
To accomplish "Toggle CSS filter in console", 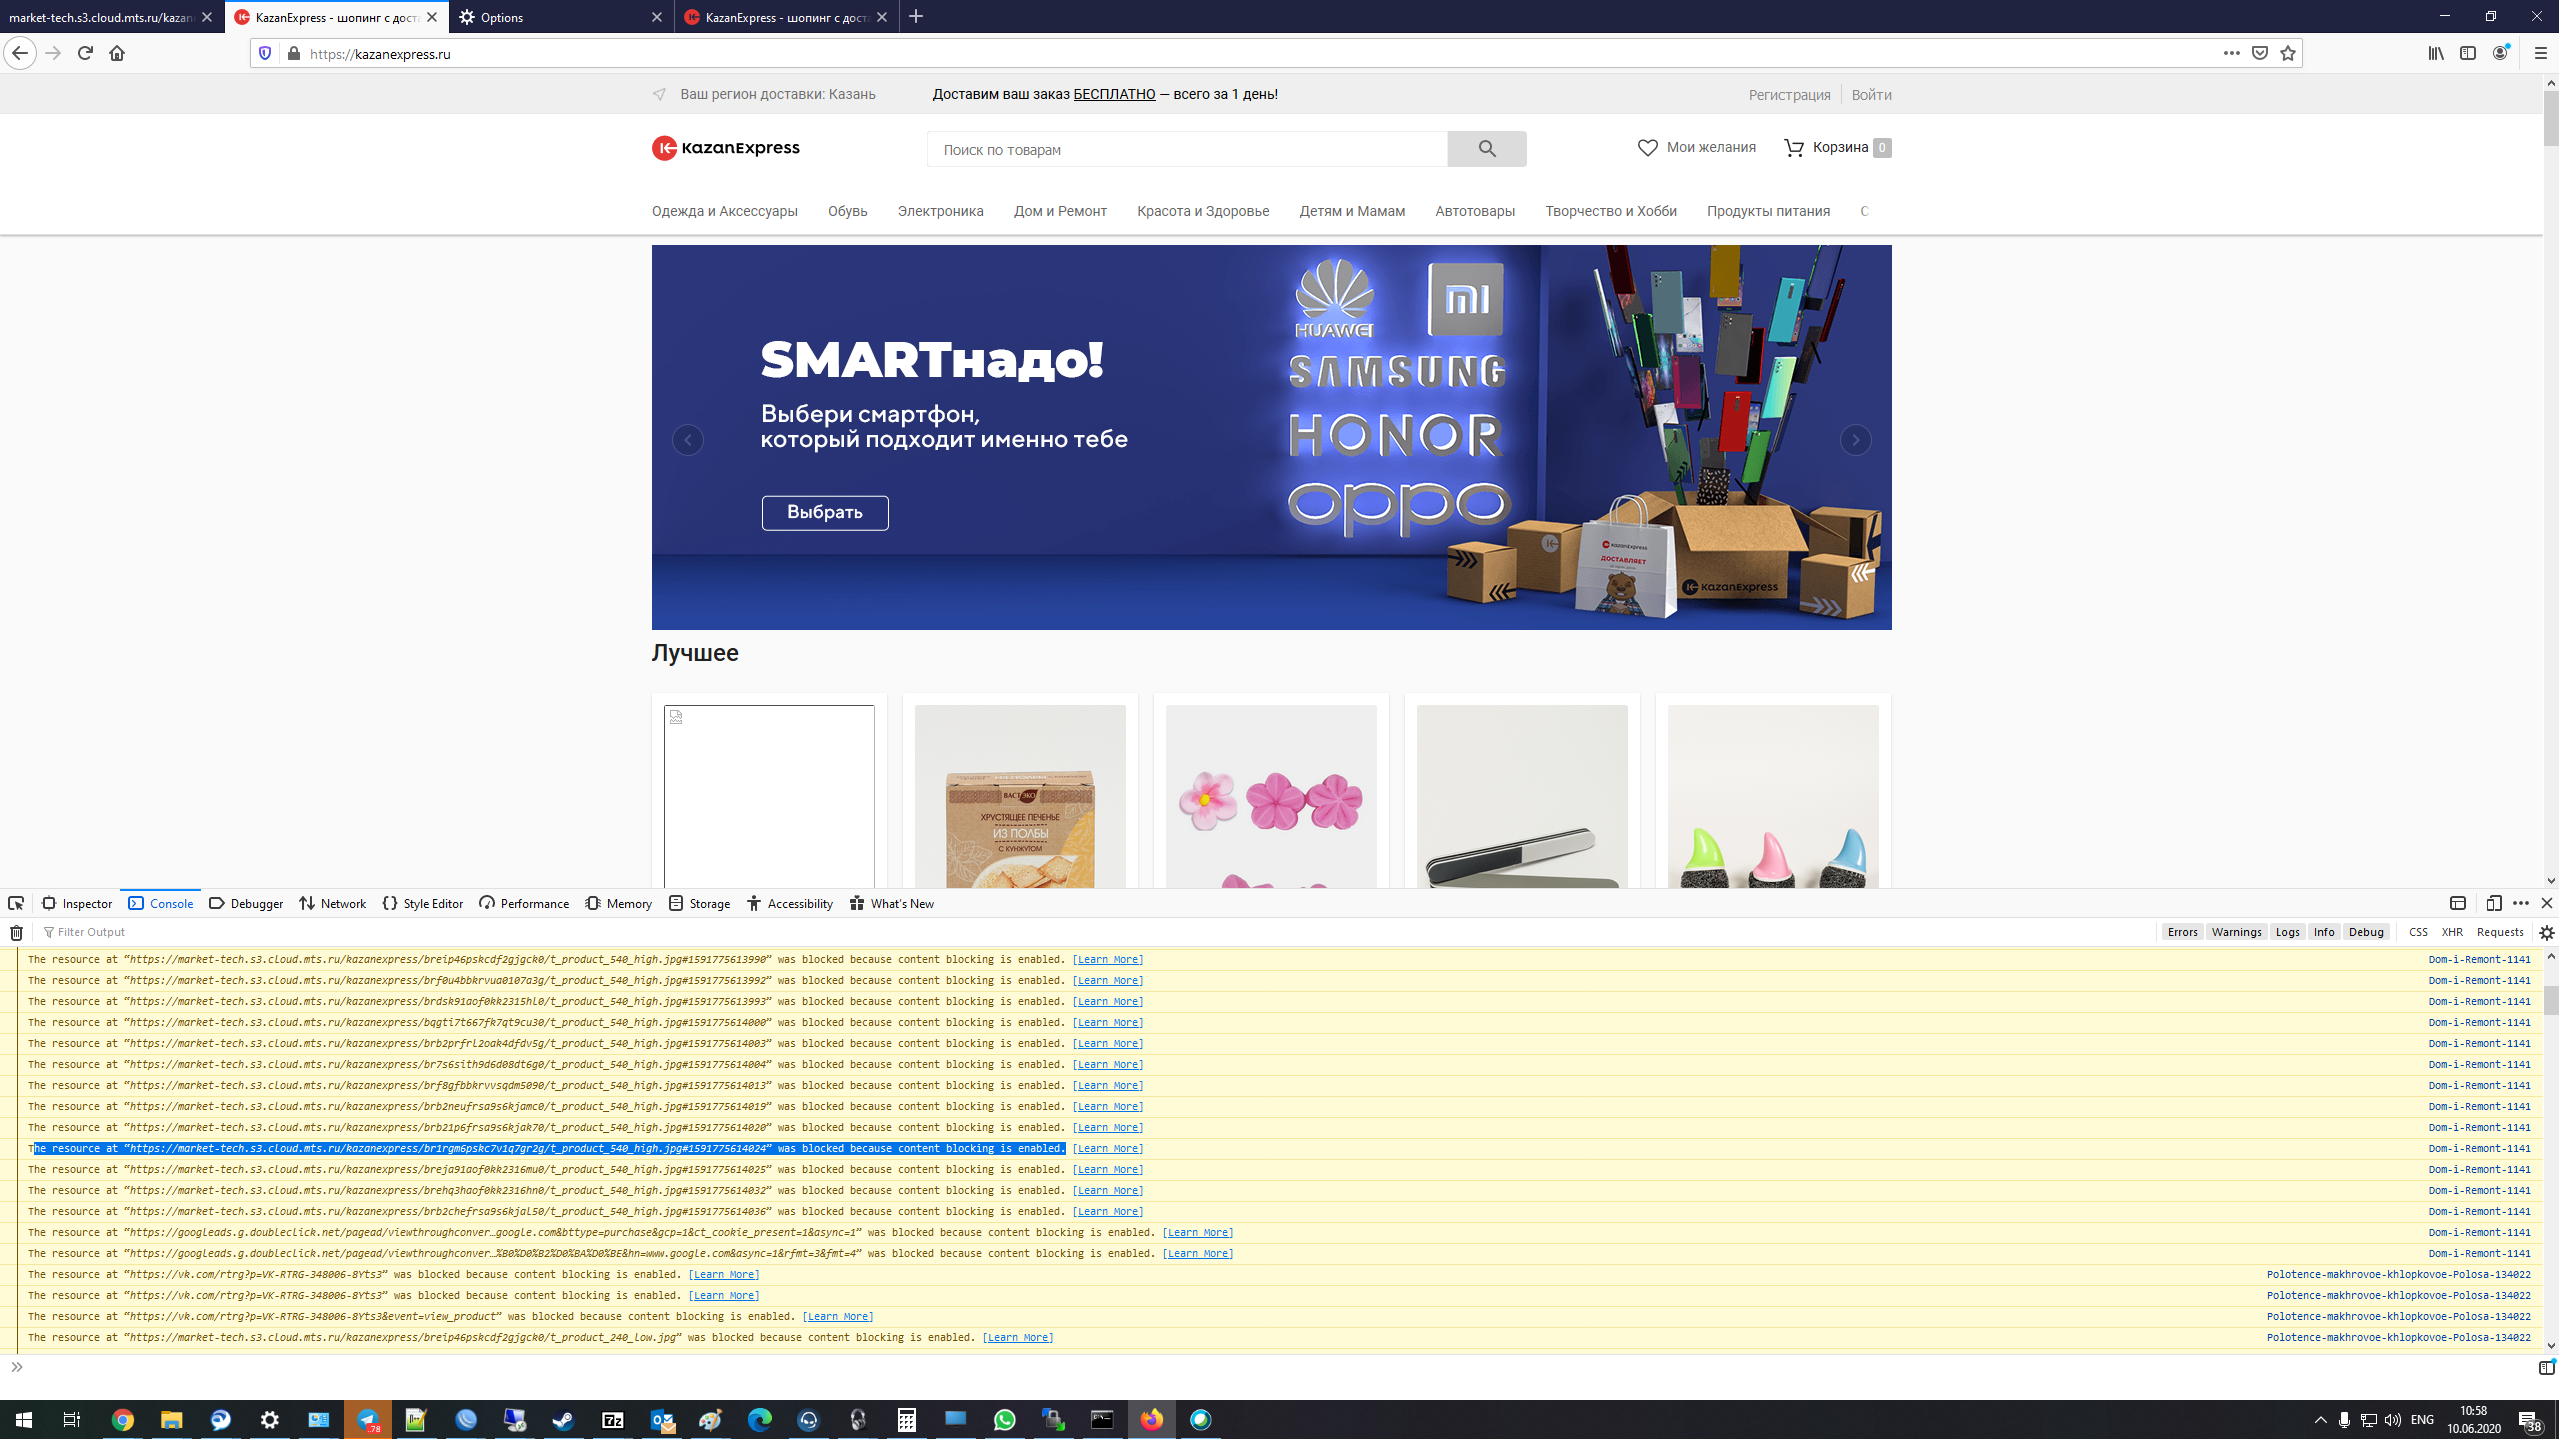I will [2418, 932].
